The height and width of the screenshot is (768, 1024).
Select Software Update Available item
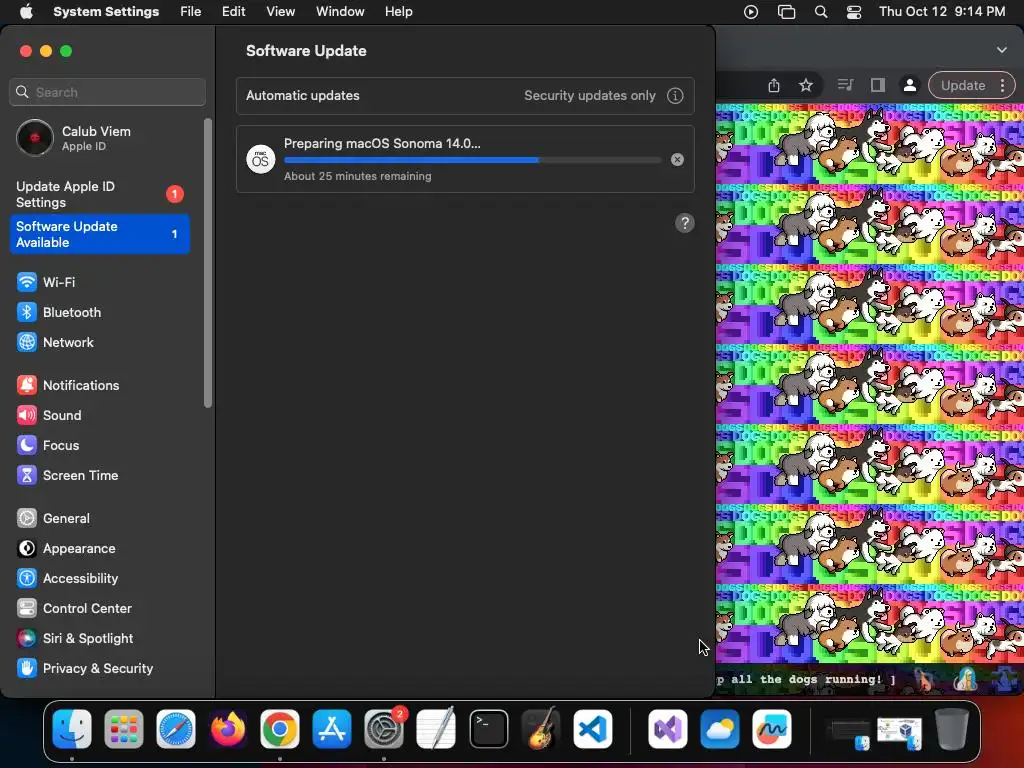coord(99,234)
